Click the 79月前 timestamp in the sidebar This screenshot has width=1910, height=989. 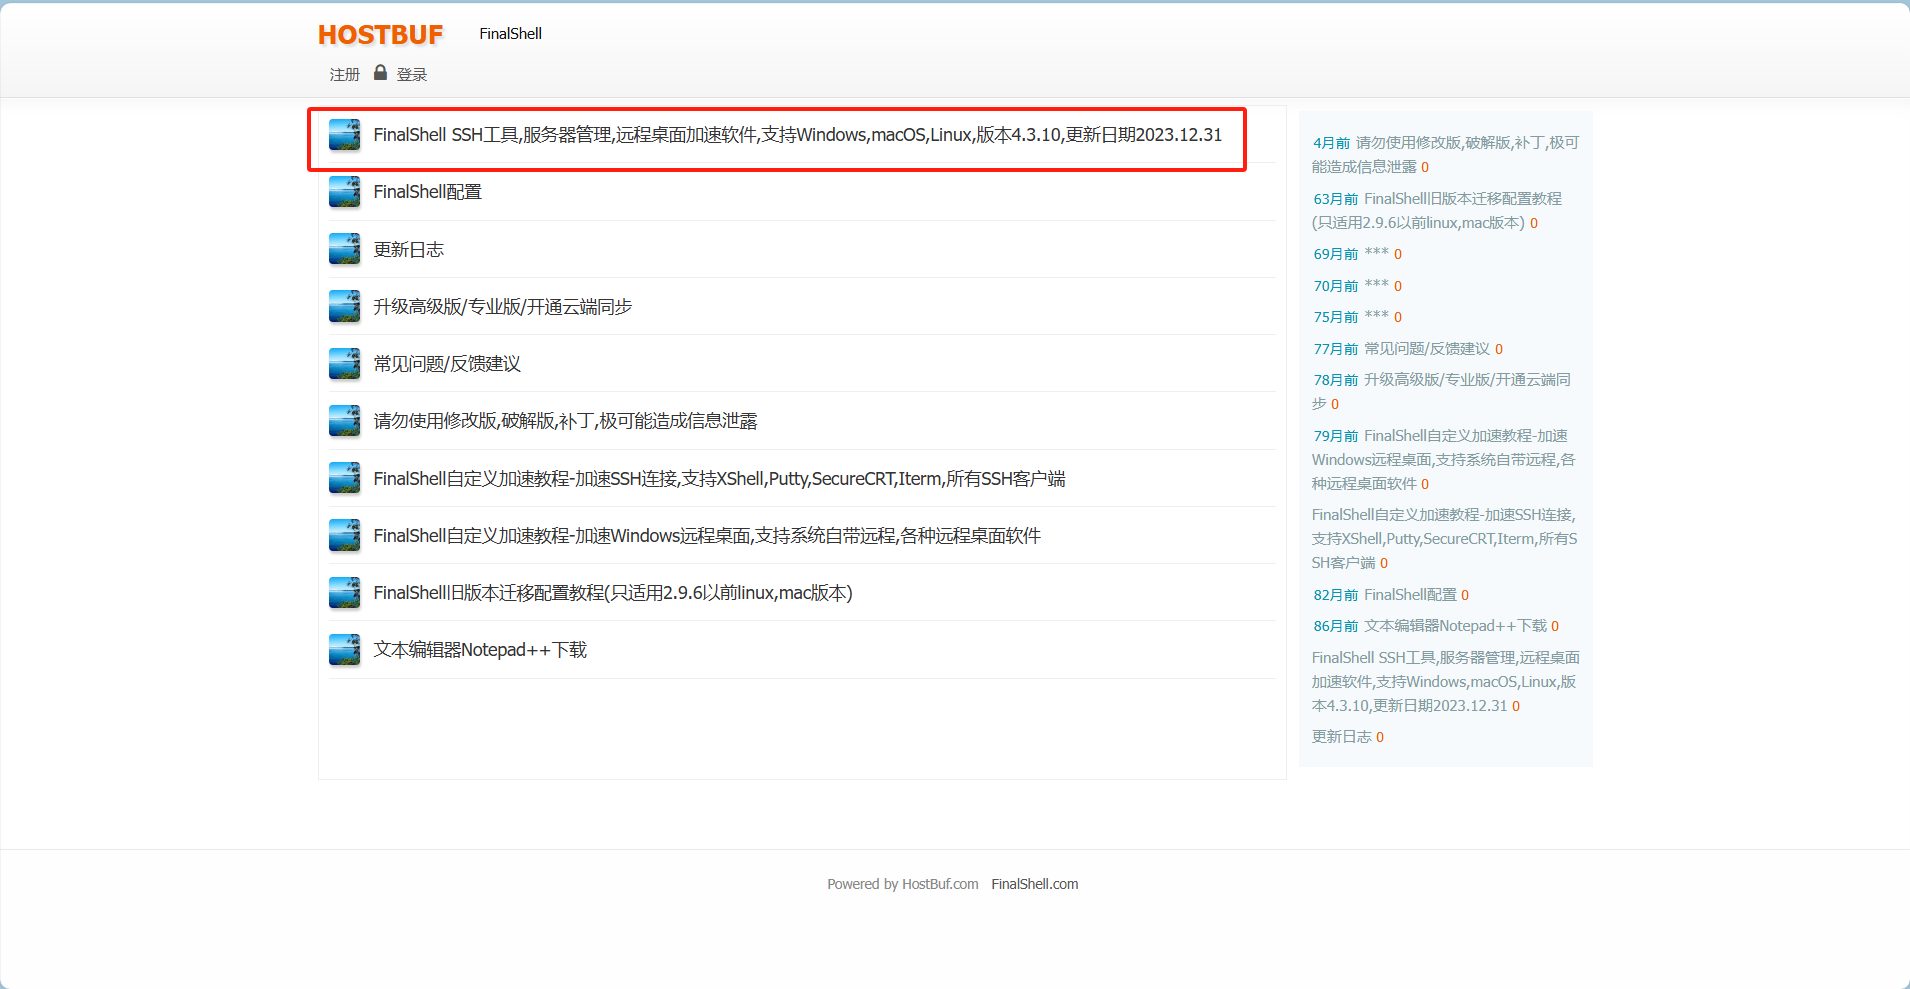click(x=1336, y=436)
